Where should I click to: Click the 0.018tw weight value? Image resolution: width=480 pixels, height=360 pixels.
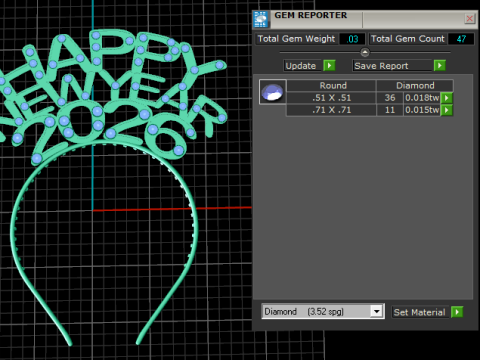coord(422,98)
